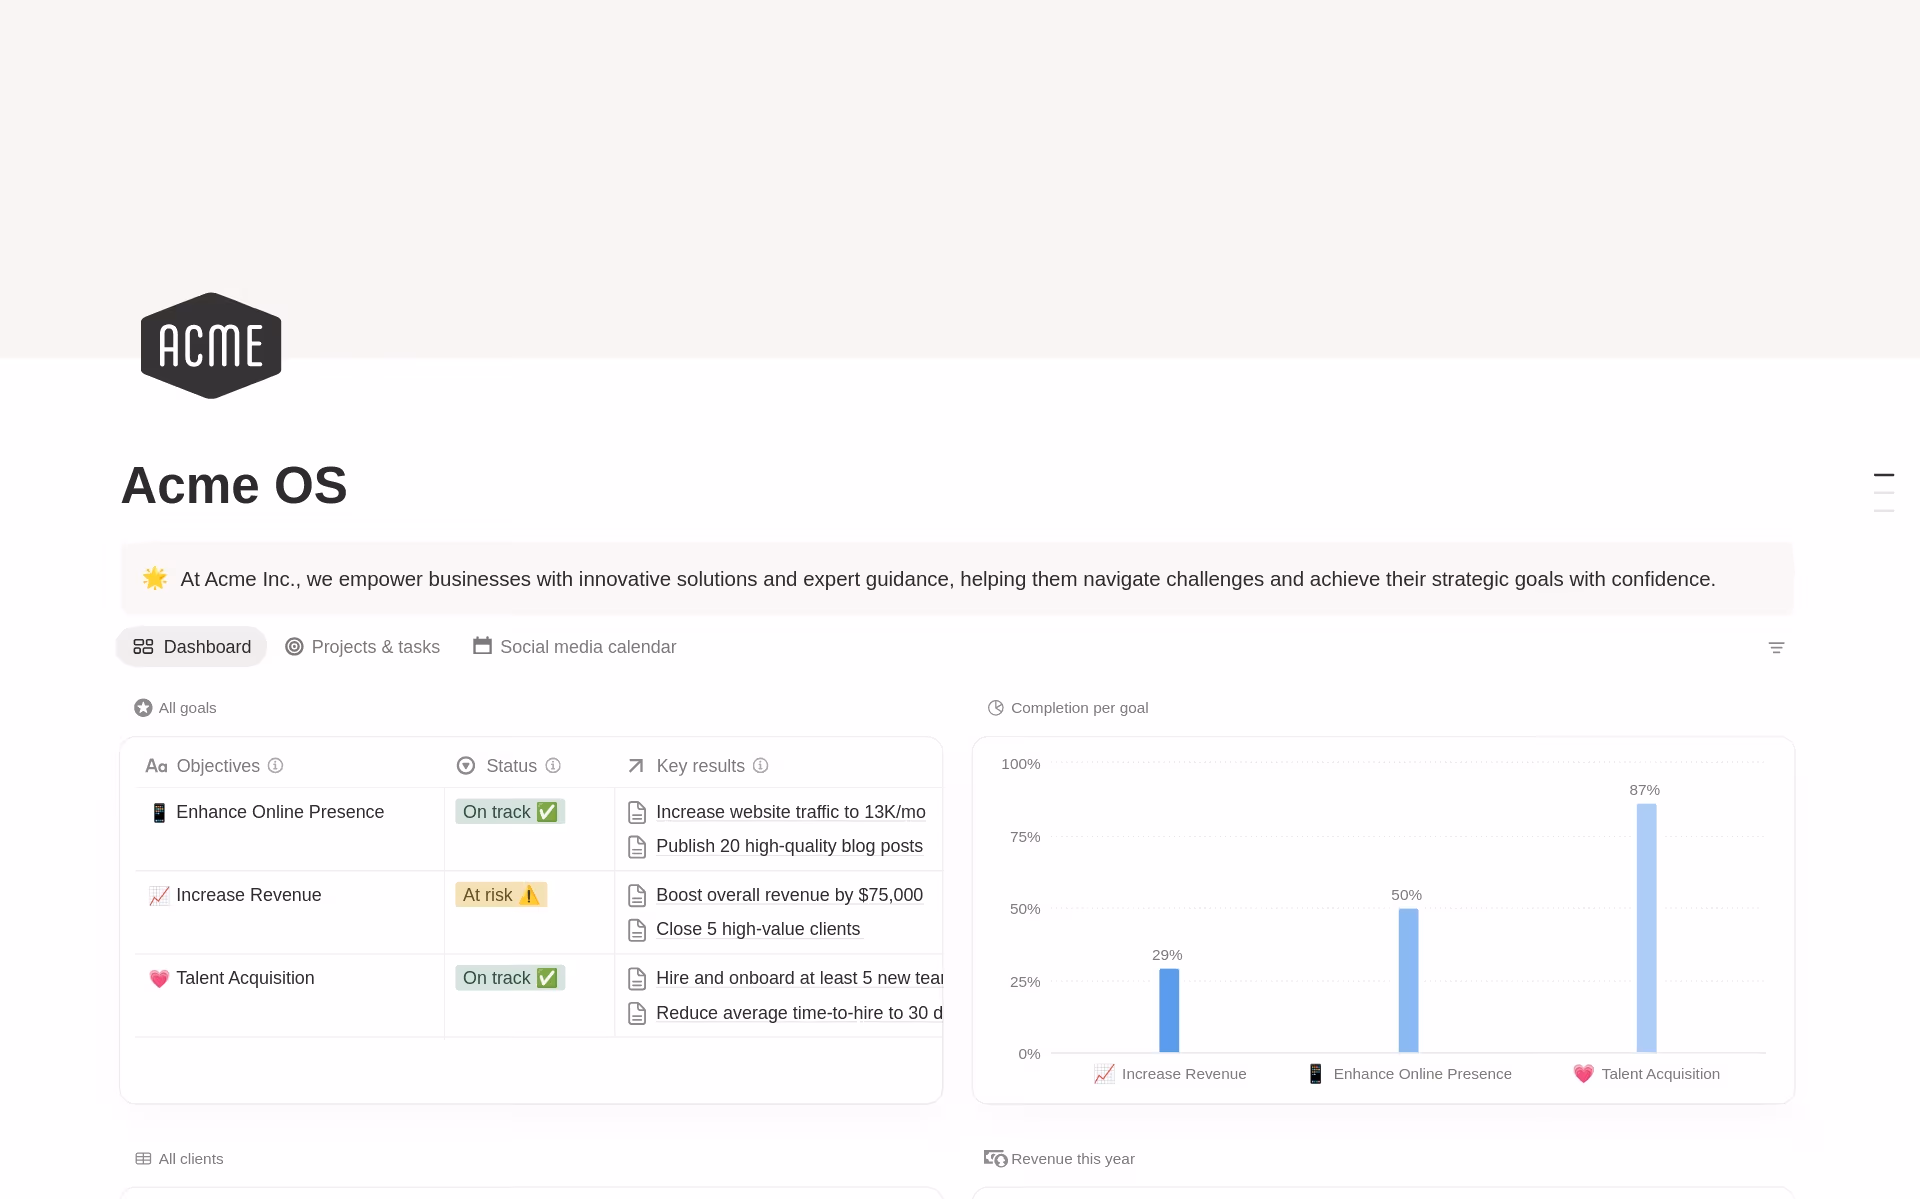Select the Dashboard tab
Screen dimensions: 1920x1199
click(192, 647)
